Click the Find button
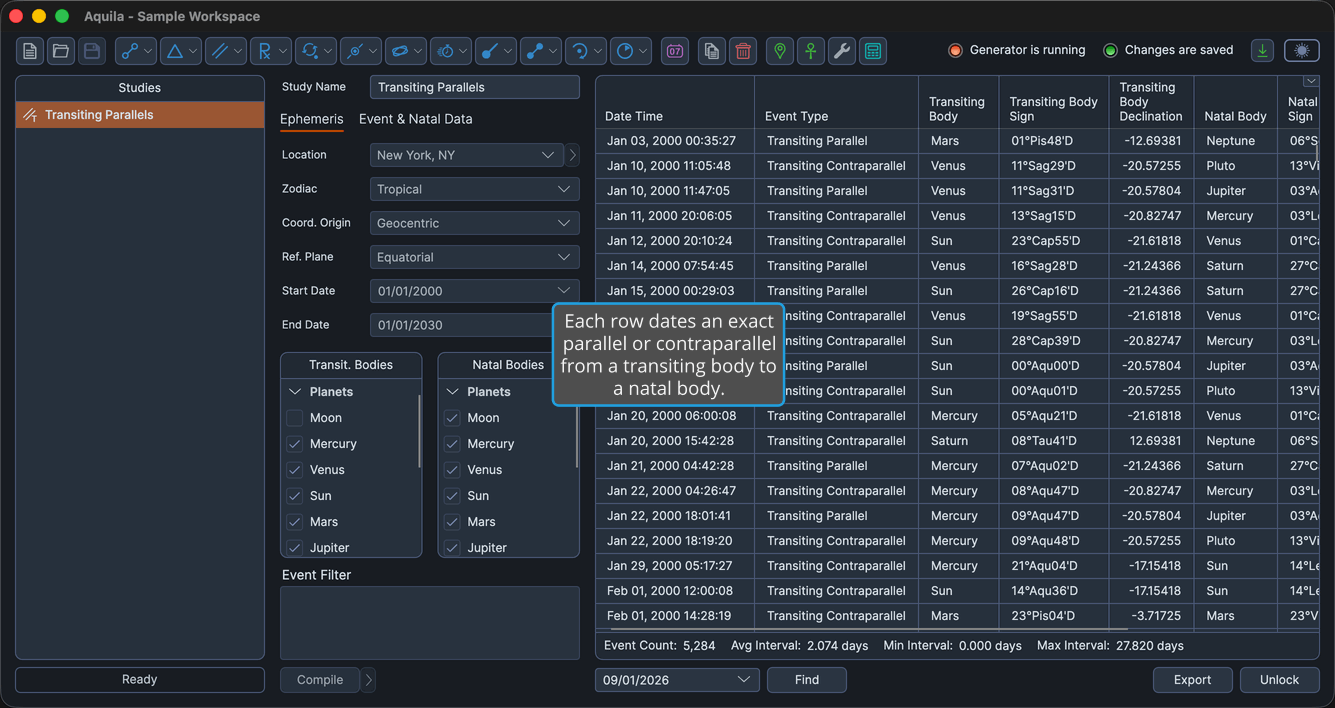The image size is (1335, 708). coord(807,680)
